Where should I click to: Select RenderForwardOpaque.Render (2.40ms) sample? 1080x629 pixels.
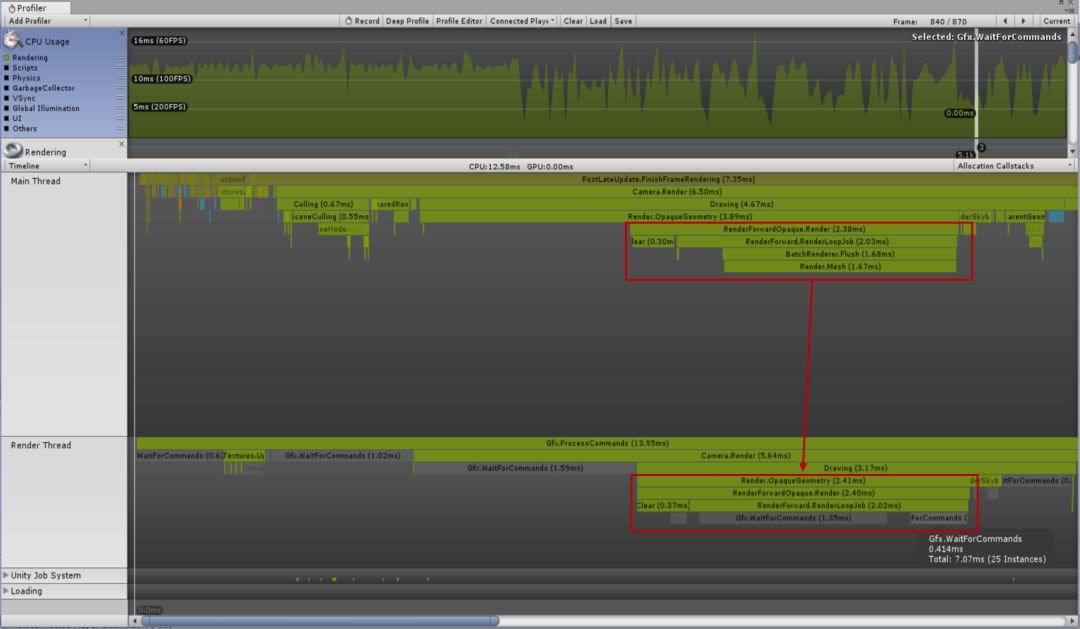tap(802, 493)
